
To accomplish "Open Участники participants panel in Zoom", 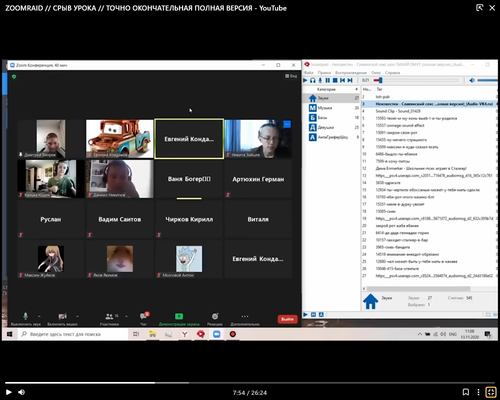I will (109, 318).
